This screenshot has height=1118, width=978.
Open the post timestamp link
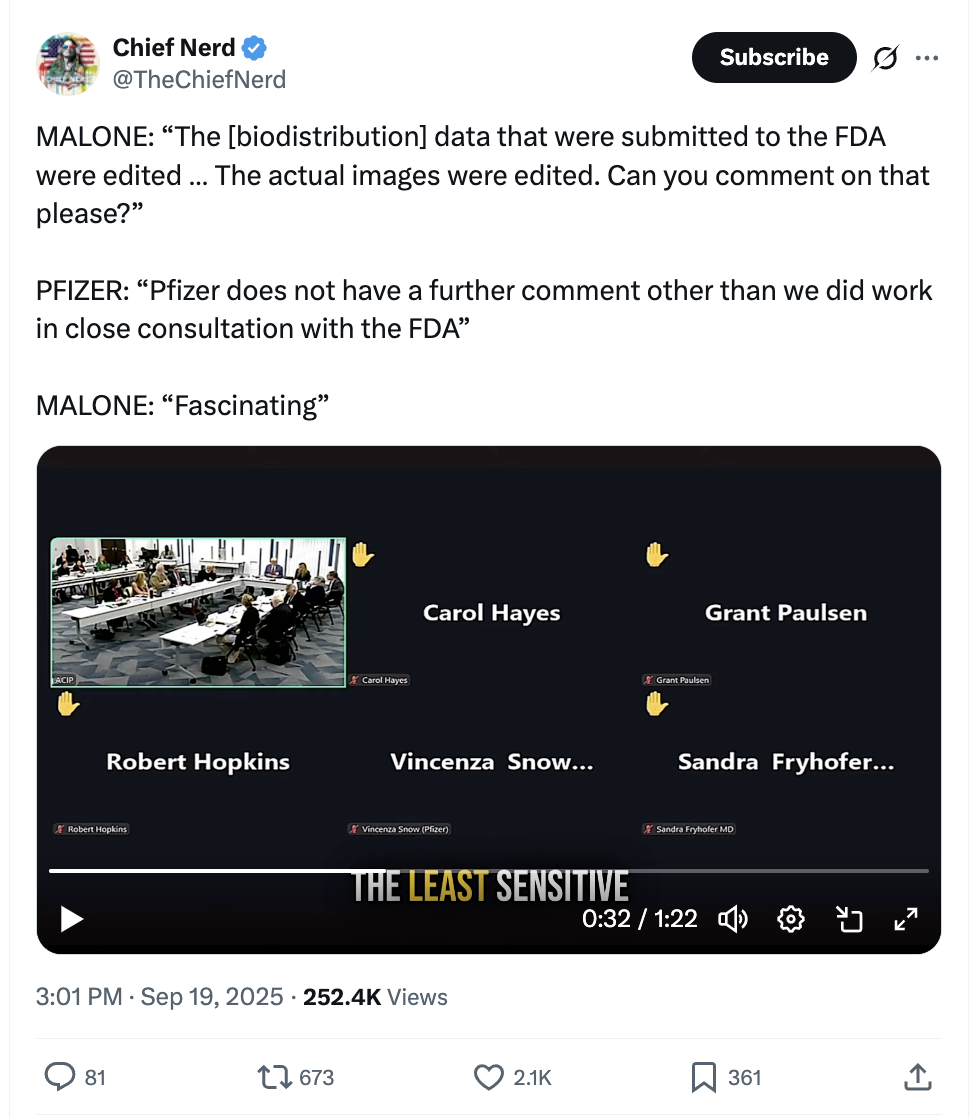pyautogui.click(x=159, y=997)
